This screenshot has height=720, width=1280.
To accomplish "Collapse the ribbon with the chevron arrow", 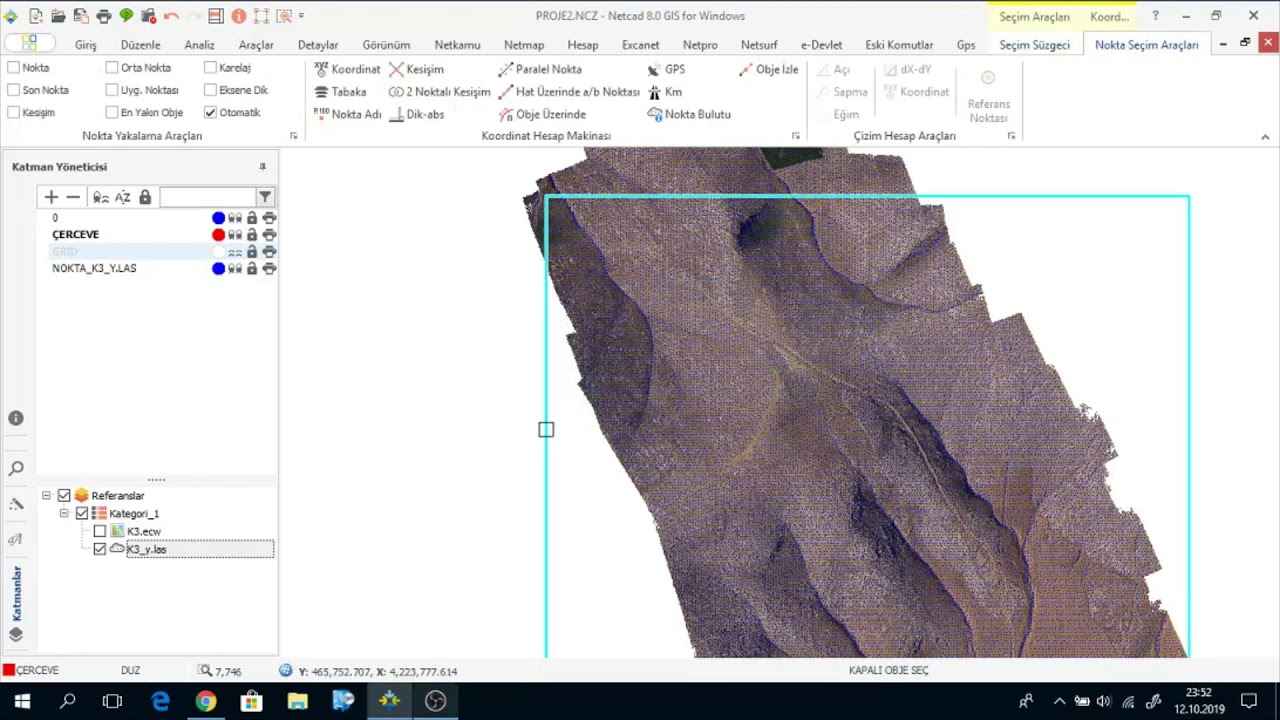I will click(x=1266, y=137).
